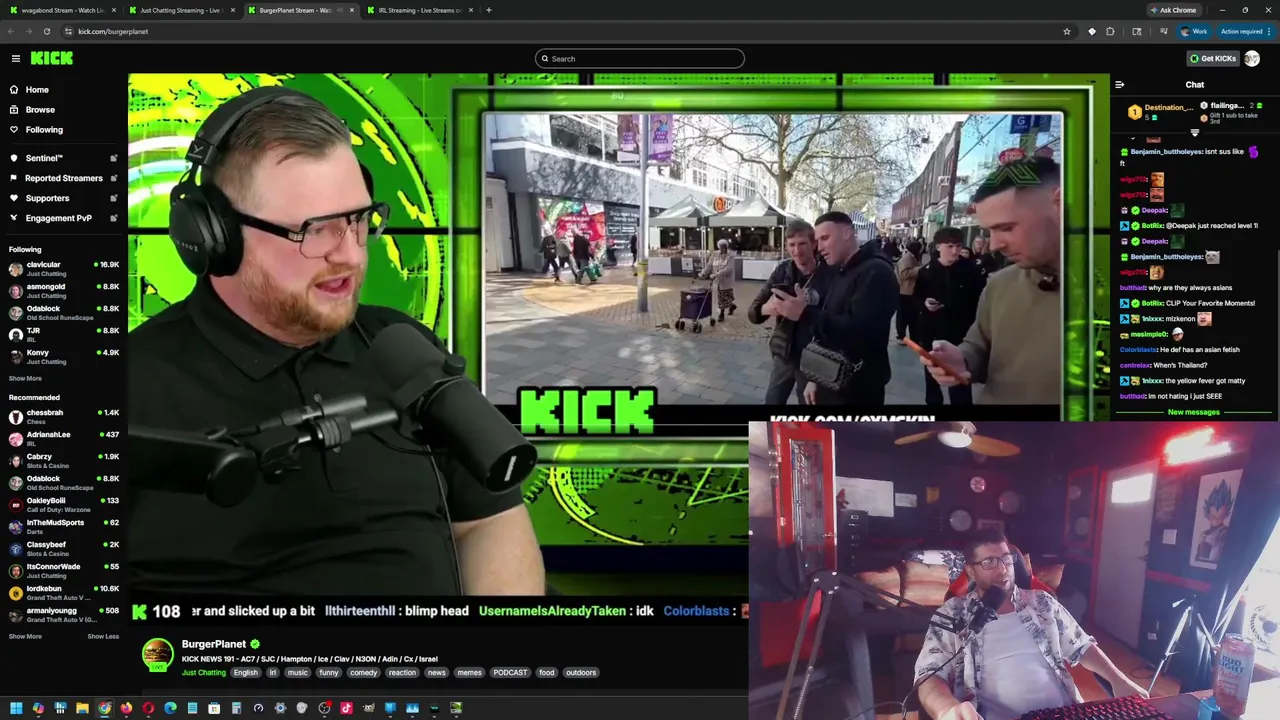Open Microsoft Edge from taskbar
The height and width of the screenshot is (720, 1280).
(170, 708)
